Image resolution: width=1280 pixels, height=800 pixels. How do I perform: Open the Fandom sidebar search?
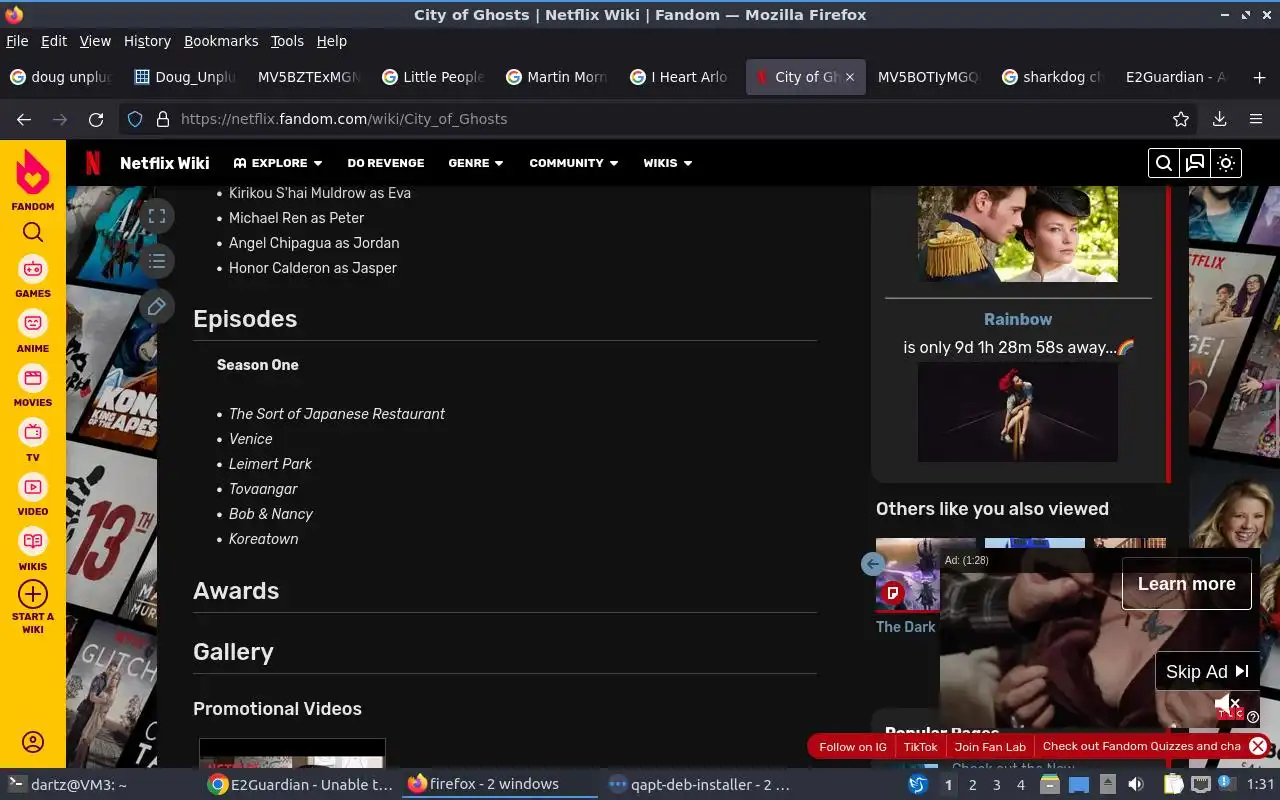33,232
